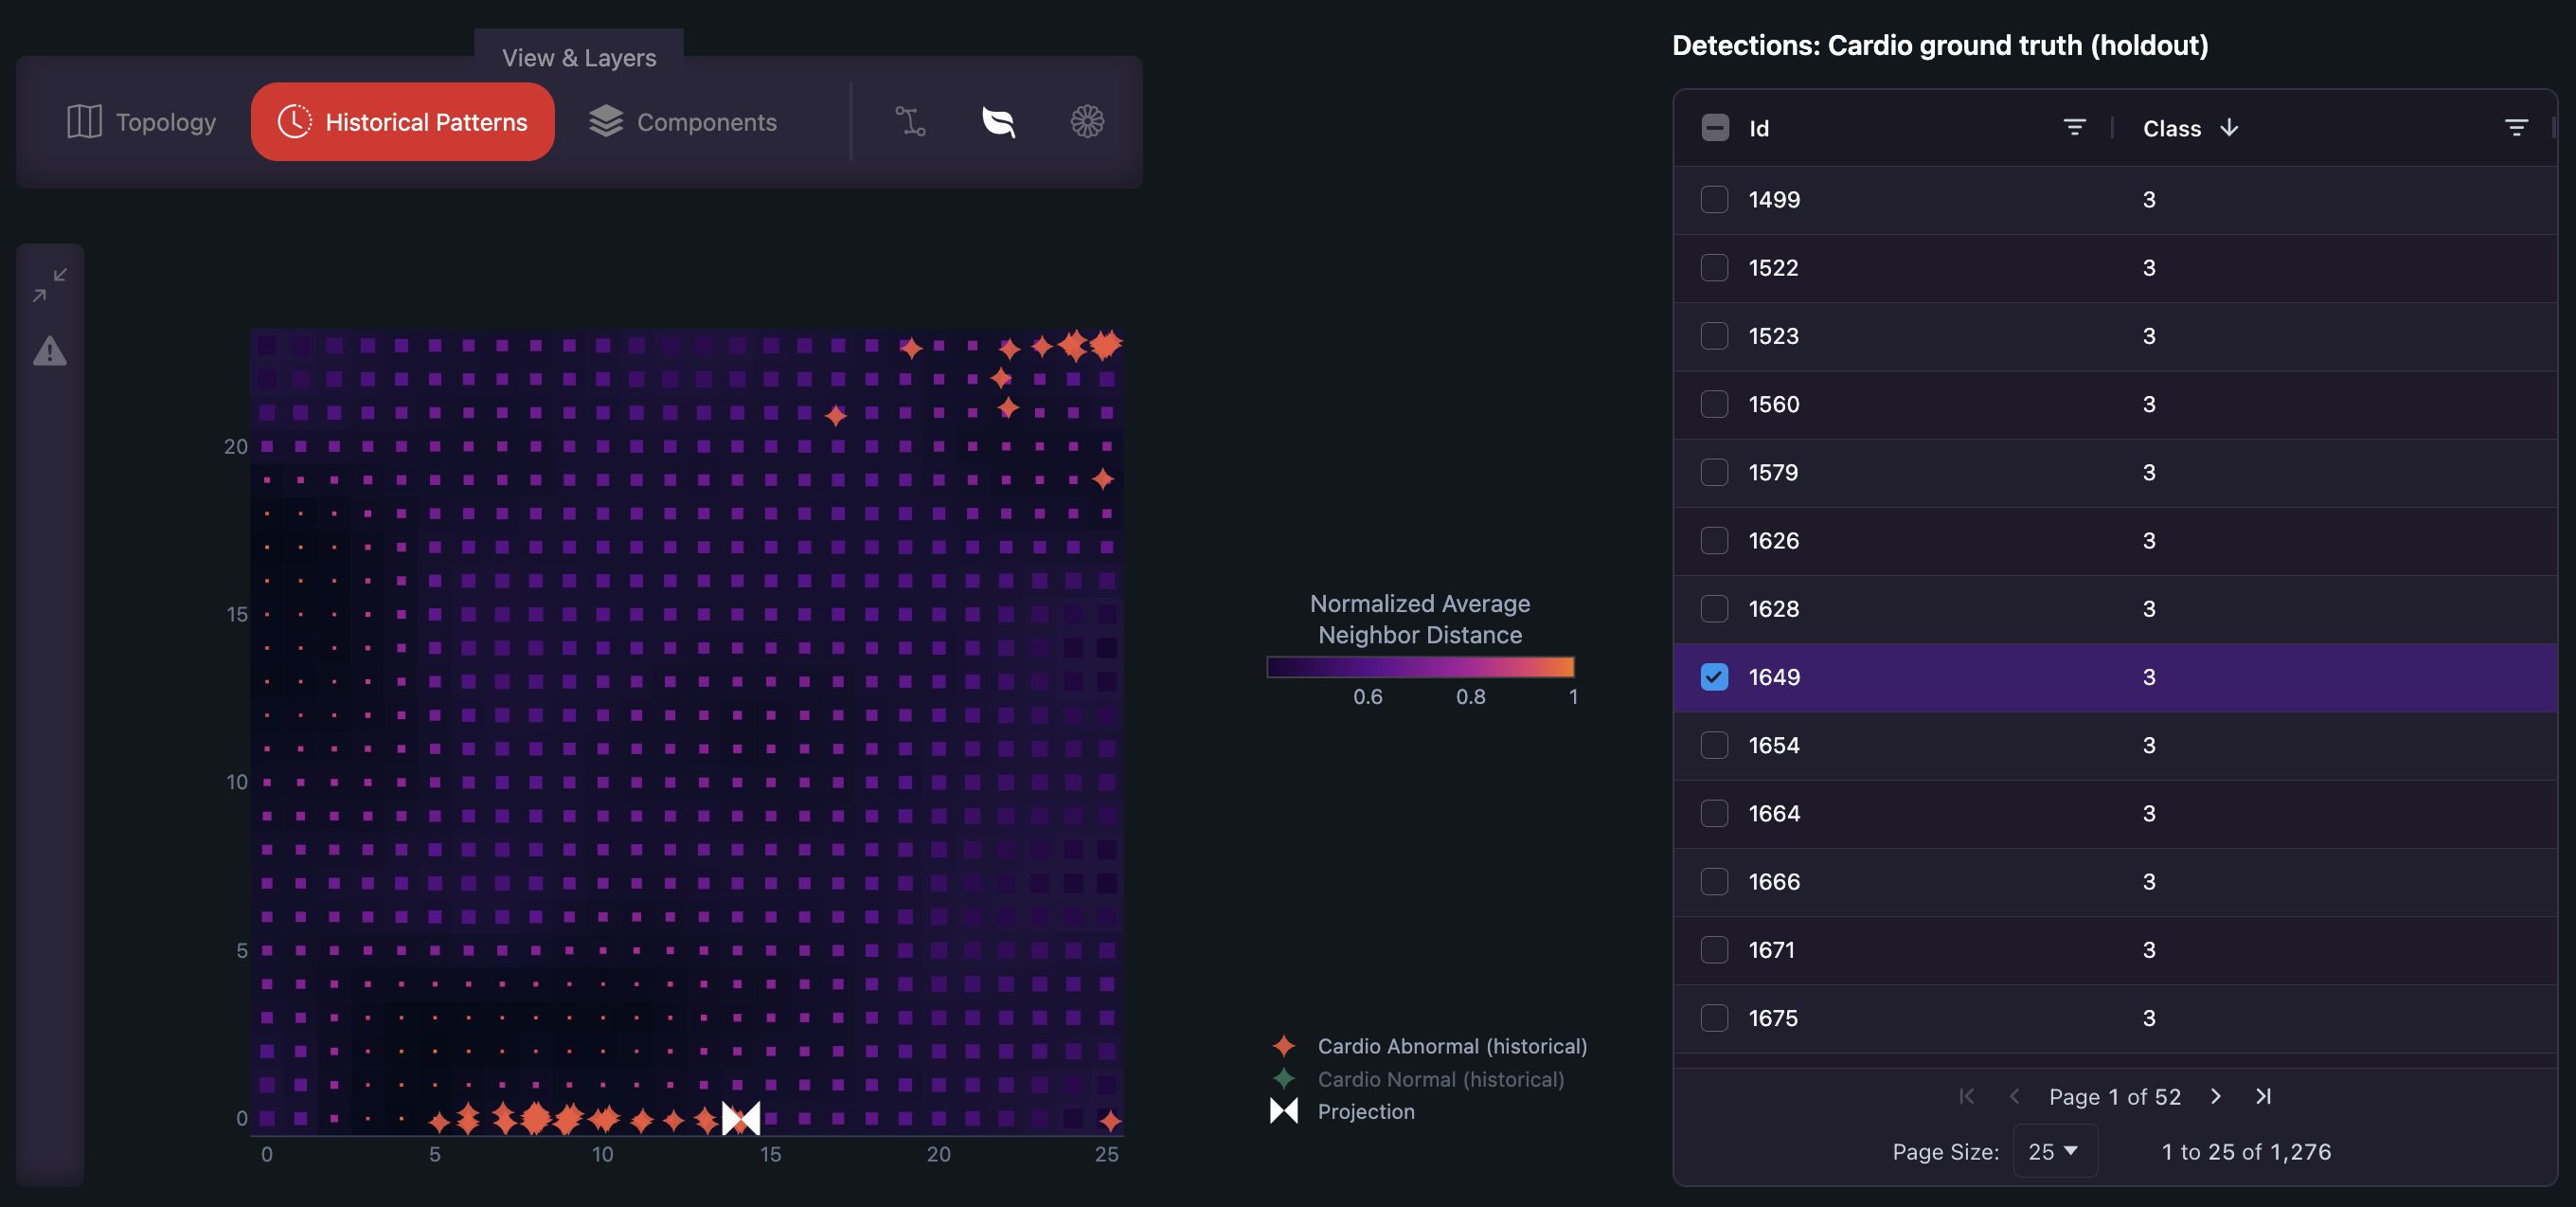Viewport: 2576px width, 1207px height.
Task: Open the Id column filter menu
Action: 2074,128
